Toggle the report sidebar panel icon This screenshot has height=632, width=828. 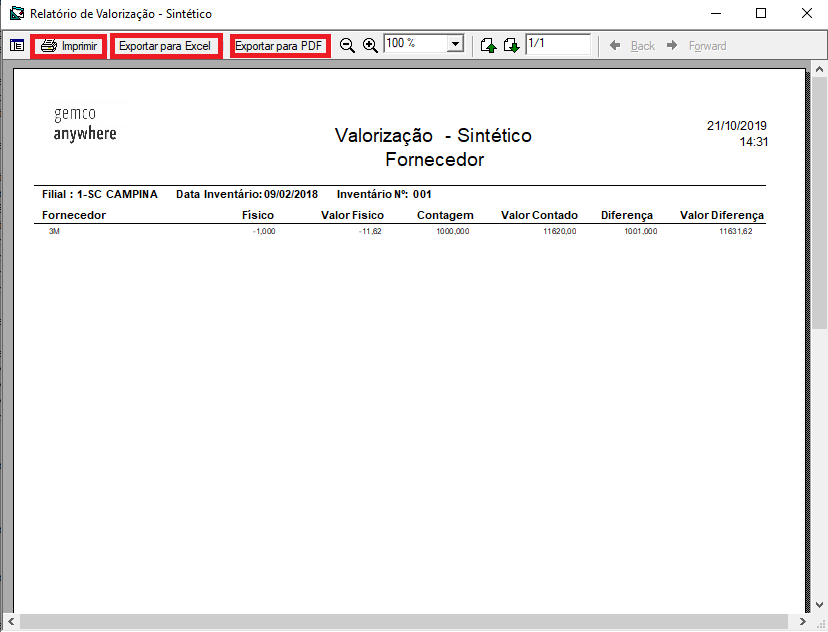pos(17,45)
